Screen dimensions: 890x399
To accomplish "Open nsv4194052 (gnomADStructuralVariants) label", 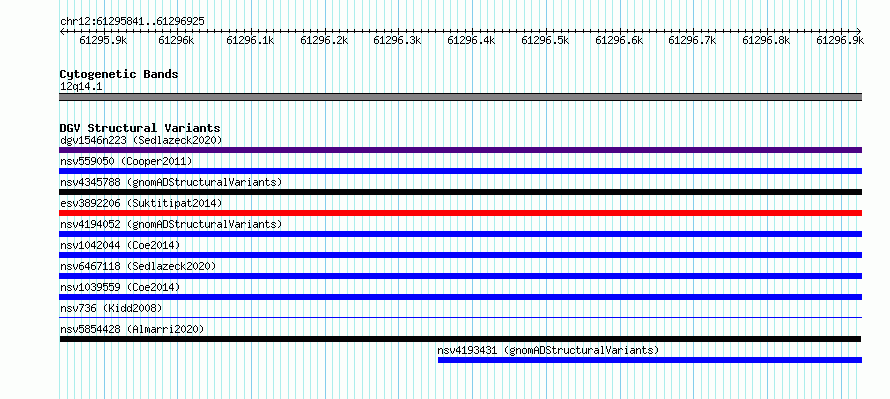I will point(171,224).
